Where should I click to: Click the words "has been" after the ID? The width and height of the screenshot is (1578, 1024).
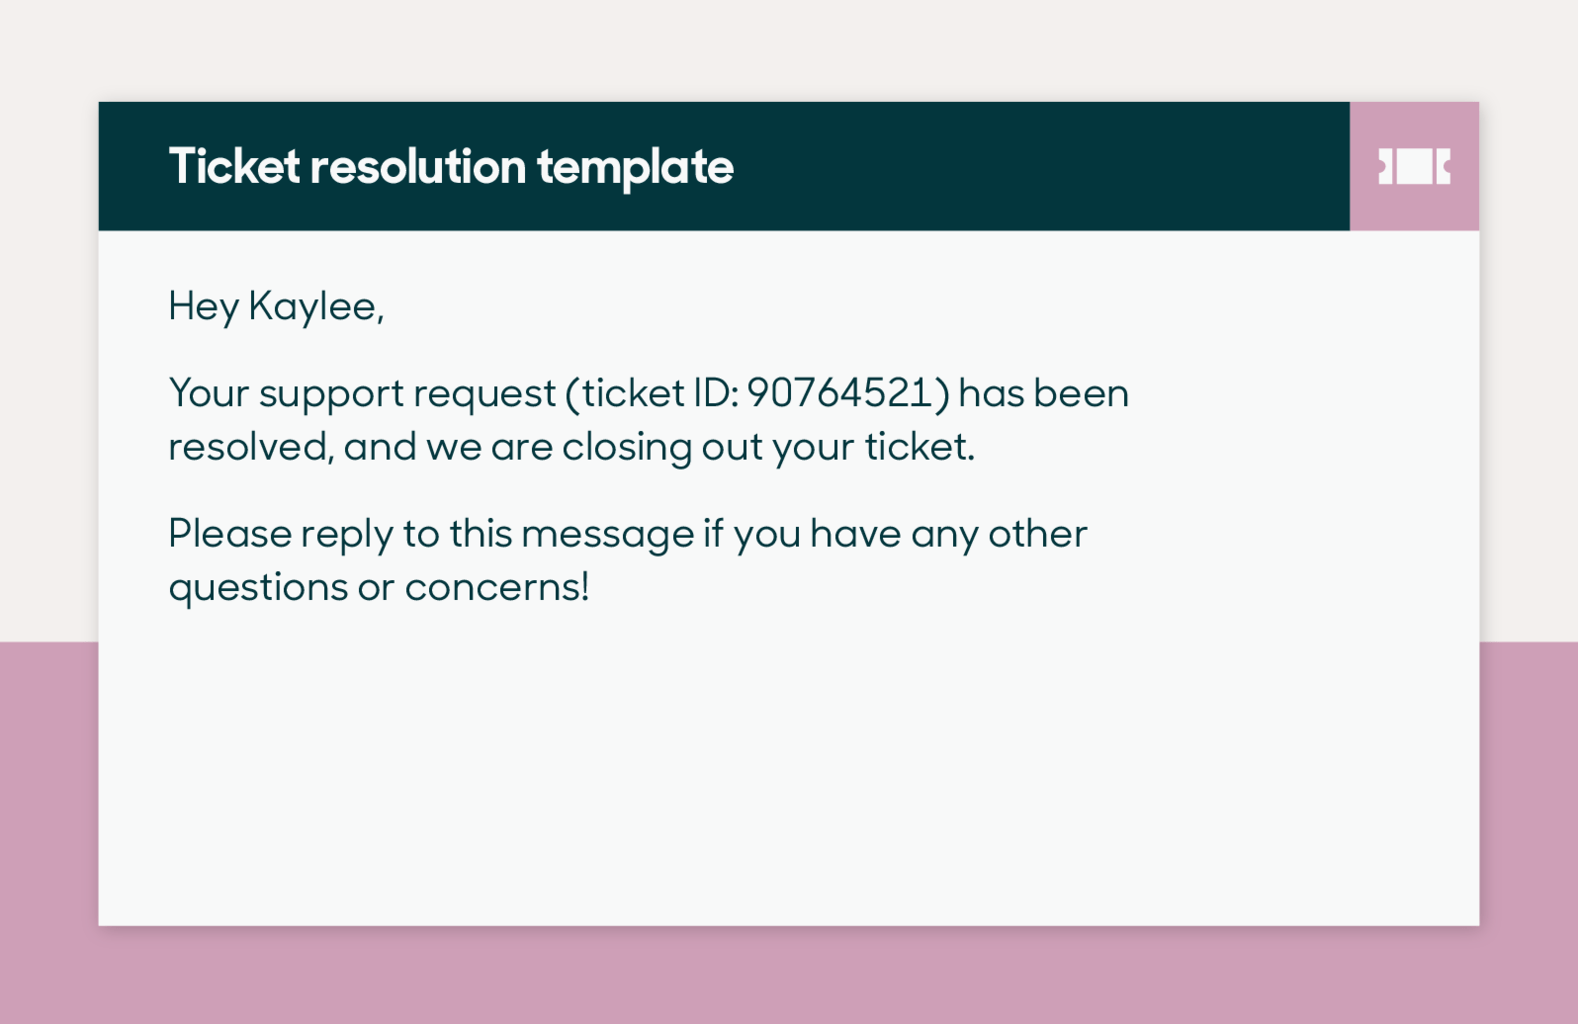1043,393
